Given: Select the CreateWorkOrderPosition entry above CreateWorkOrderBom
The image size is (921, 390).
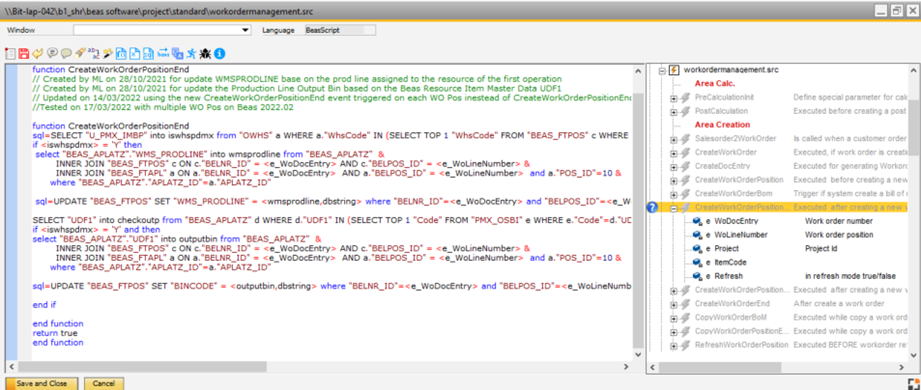Looking at the screenshot, I should coord(739,180).
